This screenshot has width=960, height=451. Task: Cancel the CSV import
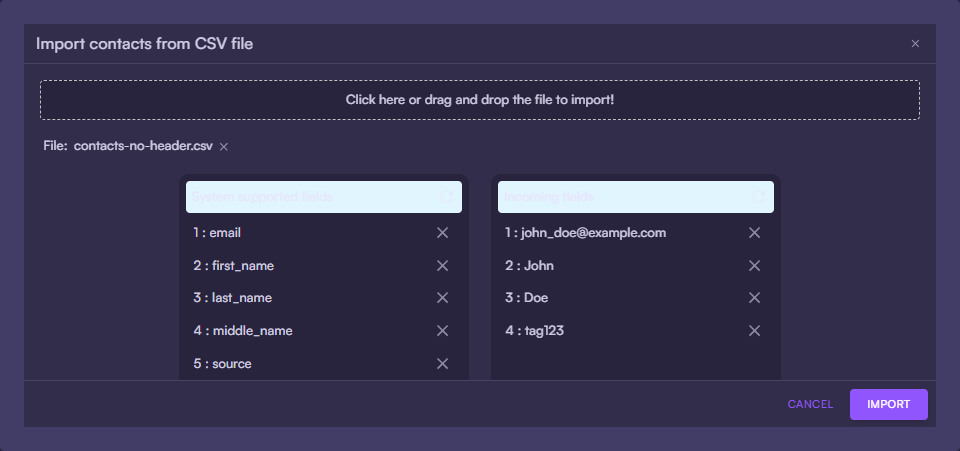(x=810, y=404)
